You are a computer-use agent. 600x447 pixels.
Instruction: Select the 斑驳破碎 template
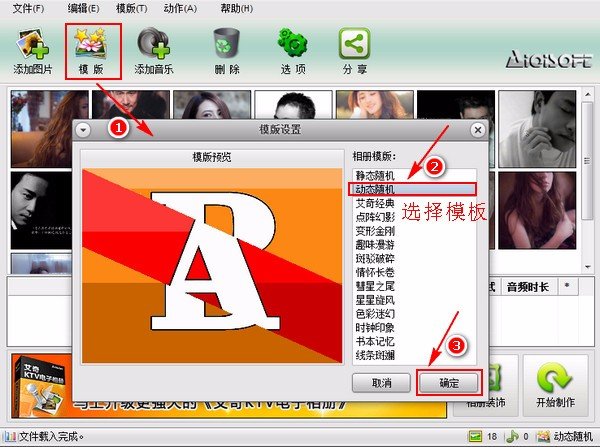[x=414, y=258]
